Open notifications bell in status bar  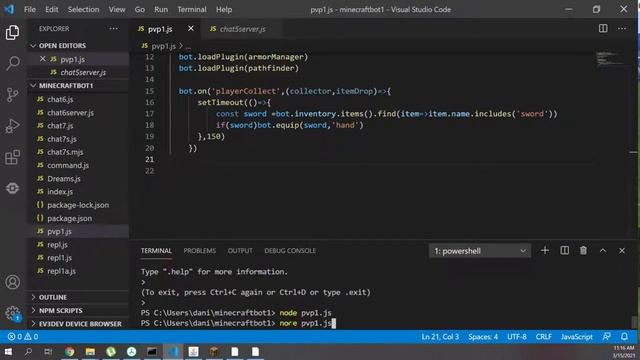pyautogui.click(x=624, y=337)
